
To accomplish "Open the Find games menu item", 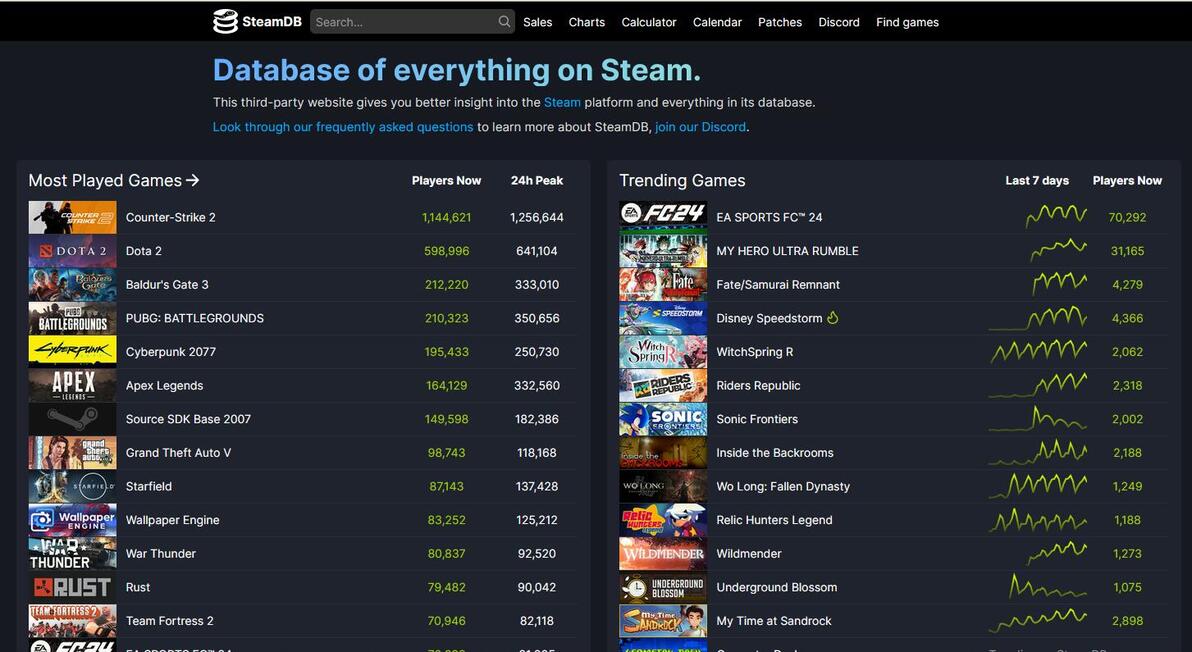I will [x=907, y=22].
